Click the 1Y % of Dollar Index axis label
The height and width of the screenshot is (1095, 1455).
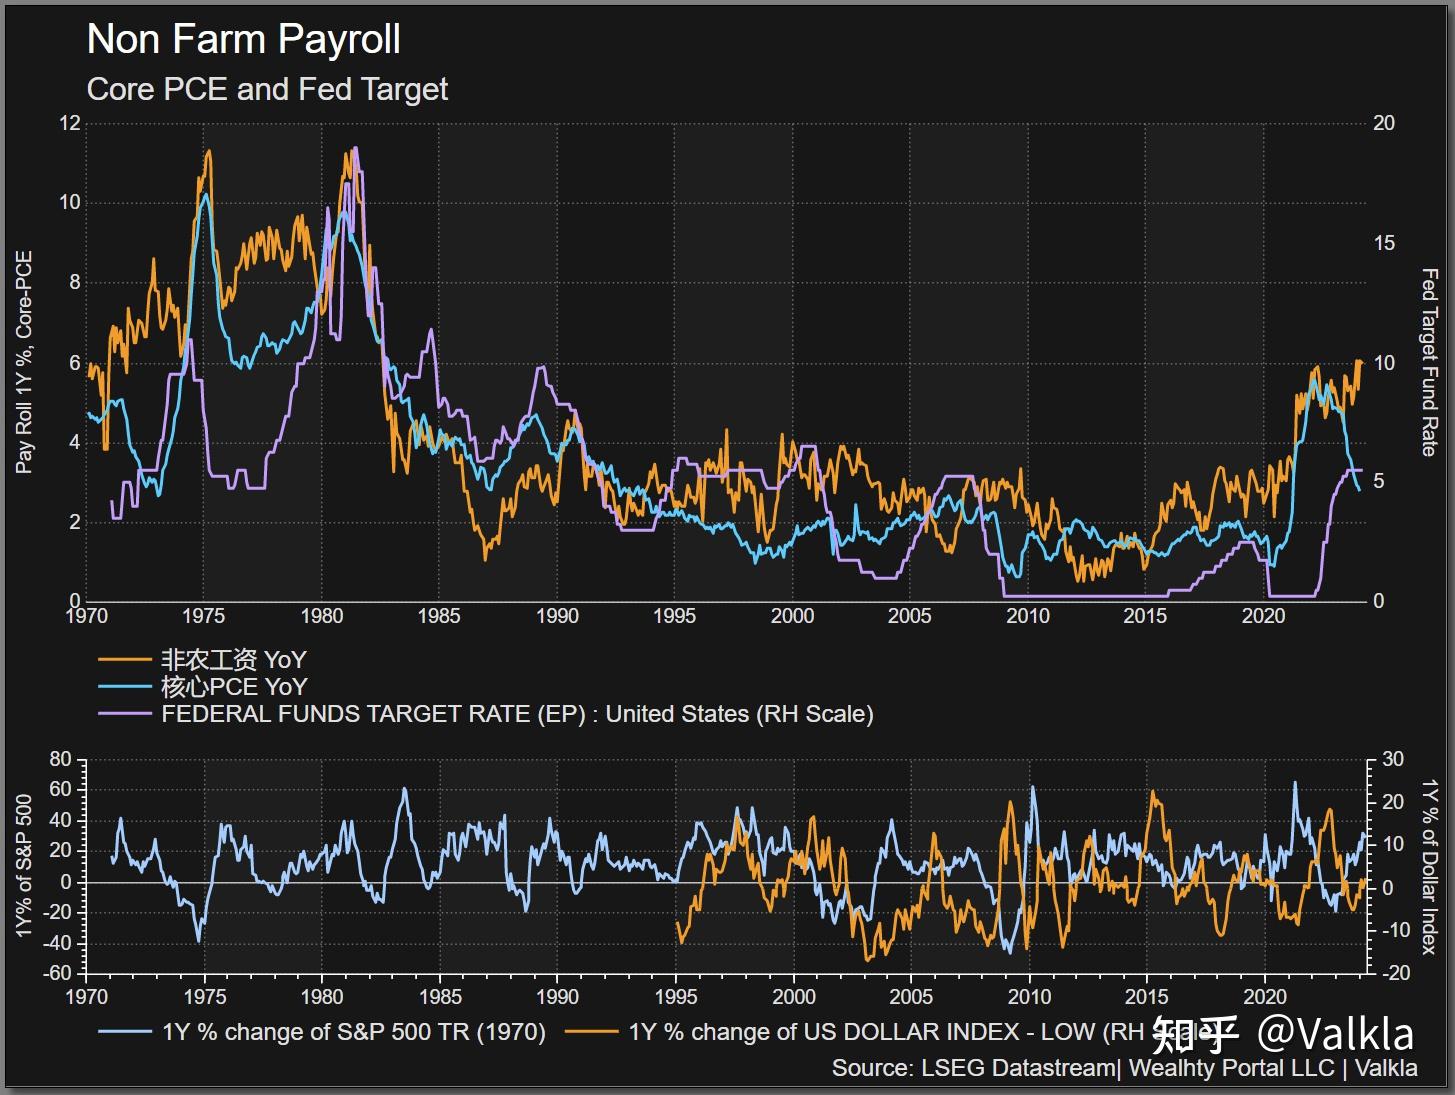point(1430,866)
